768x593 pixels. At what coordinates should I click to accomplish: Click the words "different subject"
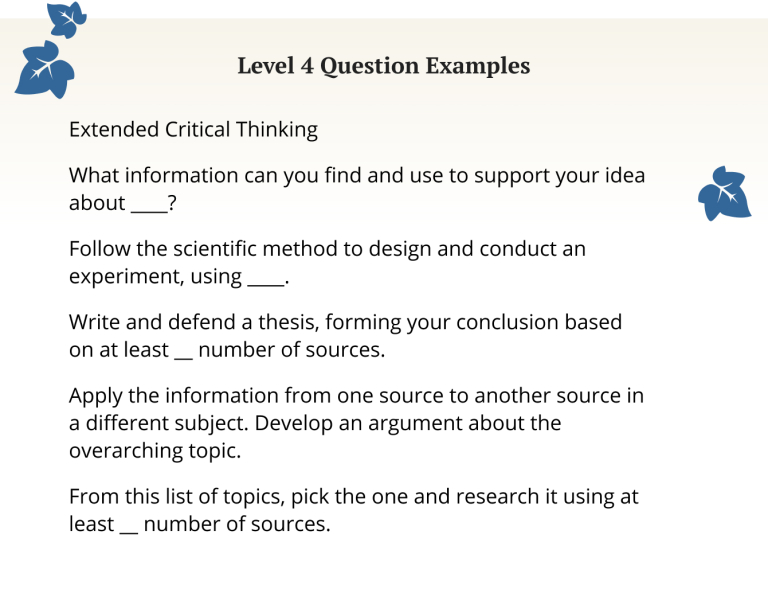point(162,423)
